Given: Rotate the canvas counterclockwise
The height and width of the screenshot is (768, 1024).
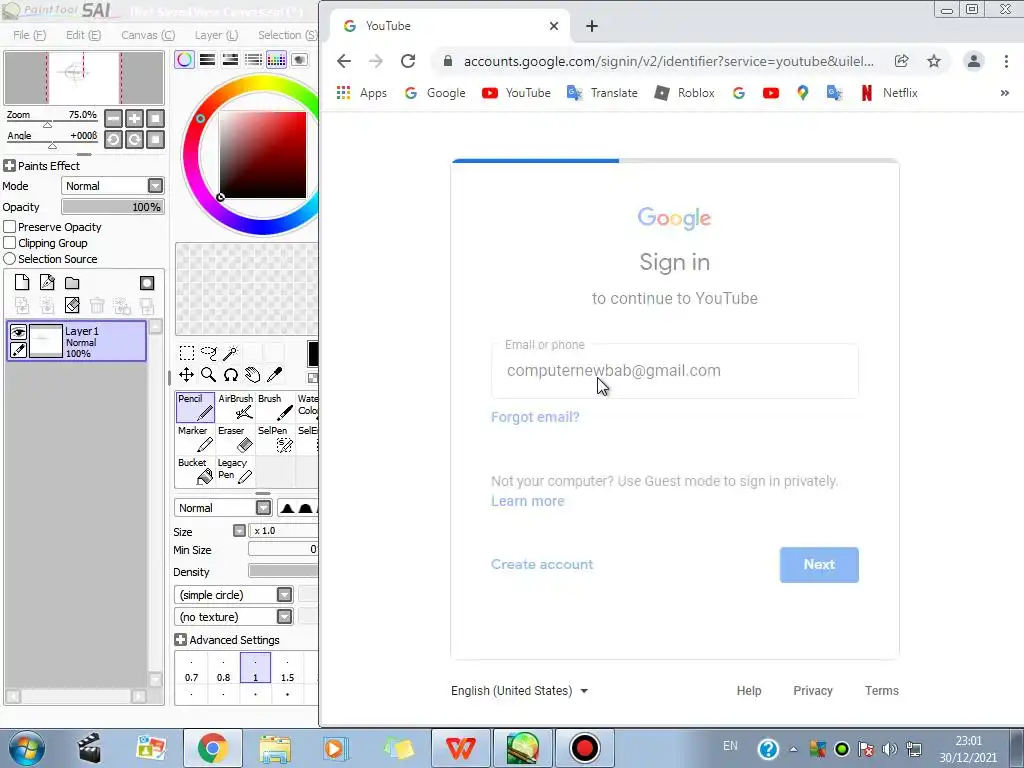Looking at the screenshot, I should pos(114,139).
